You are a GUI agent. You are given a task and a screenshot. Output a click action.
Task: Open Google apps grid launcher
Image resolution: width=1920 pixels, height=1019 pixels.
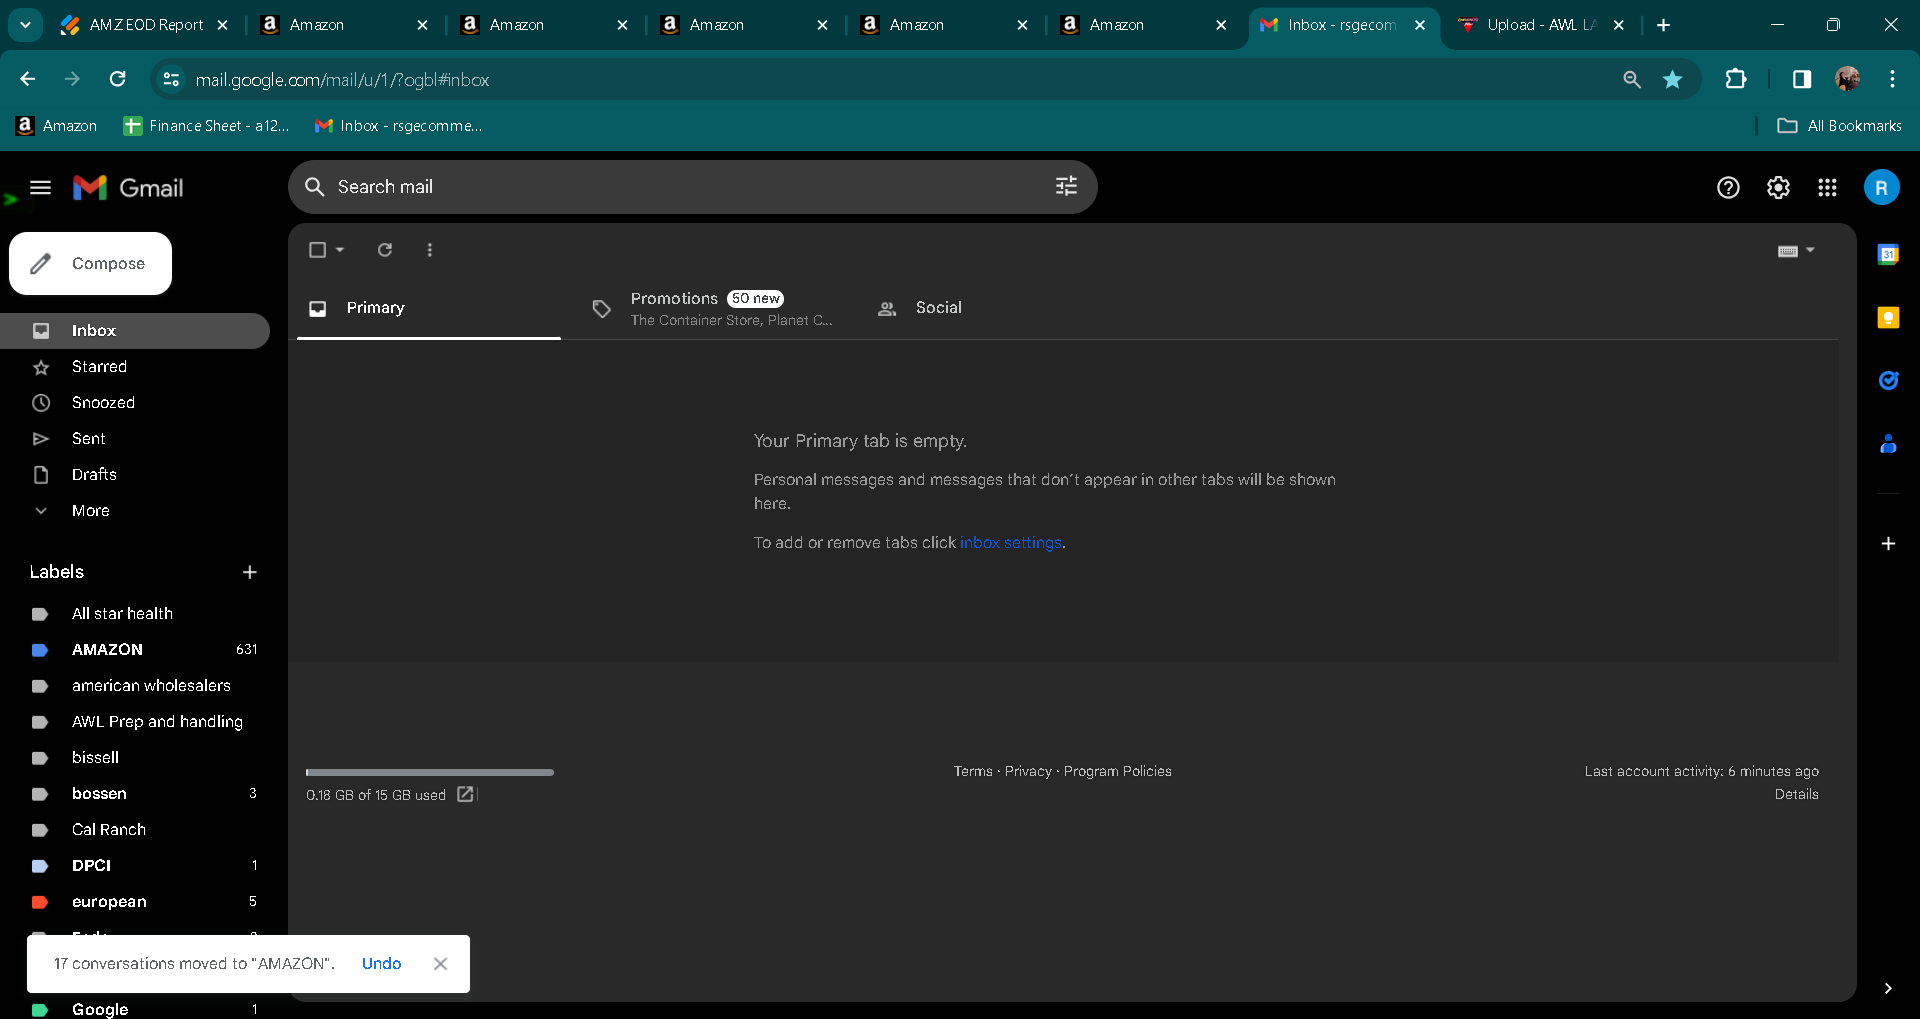click(1827, 188)
